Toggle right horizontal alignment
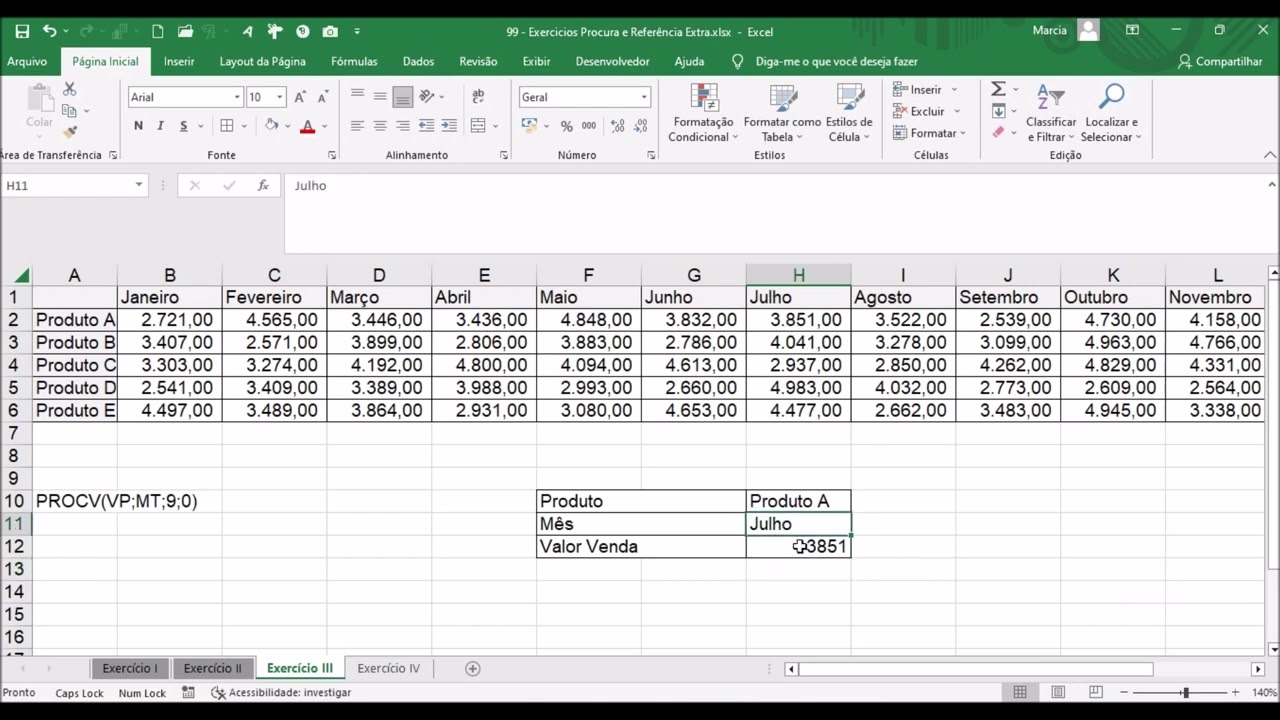This screenshot has height=720, width=1280. [402, 126]
